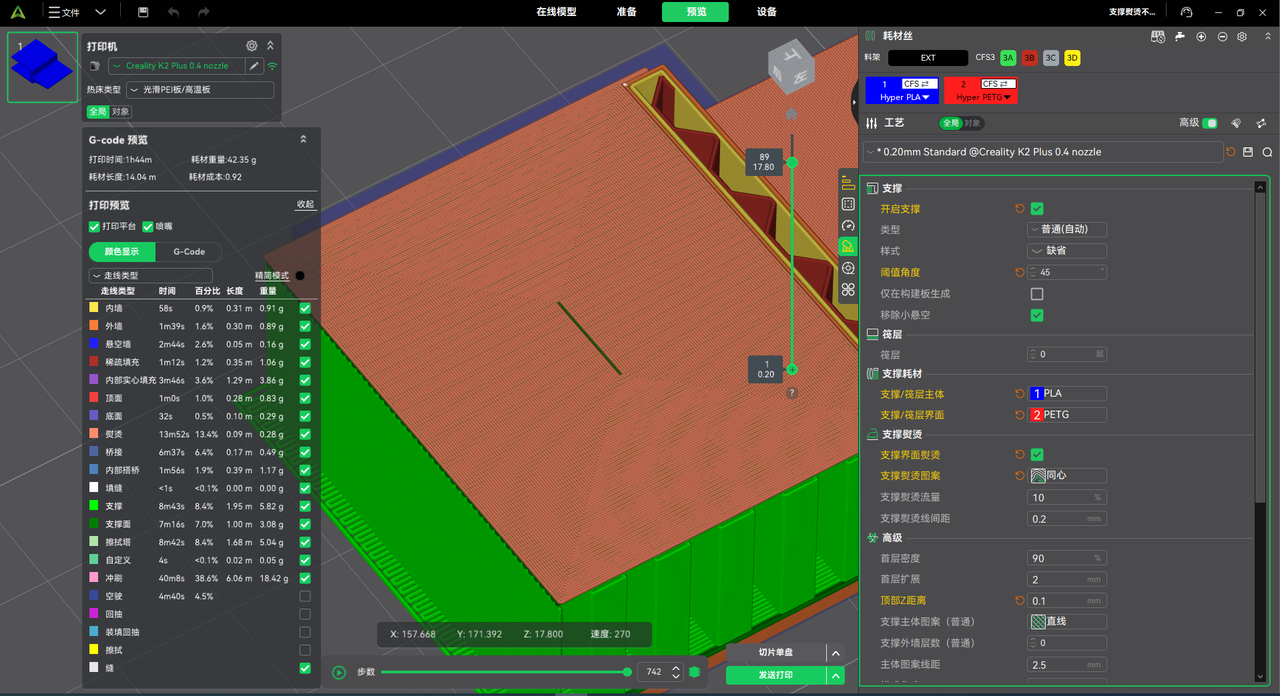Select the support settings tab icon

pos(848,246)
